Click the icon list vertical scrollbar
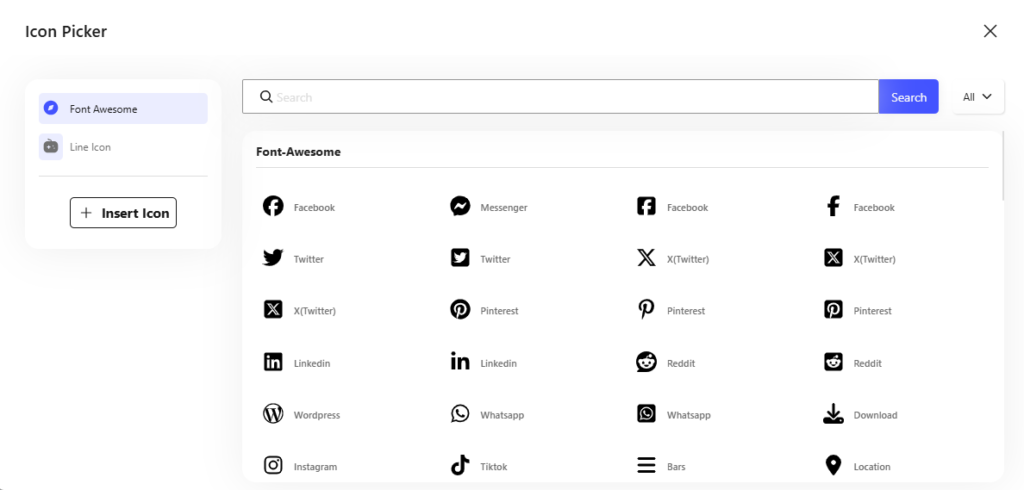Viewport: 1024px width, 490px height. coord(1002,167)
